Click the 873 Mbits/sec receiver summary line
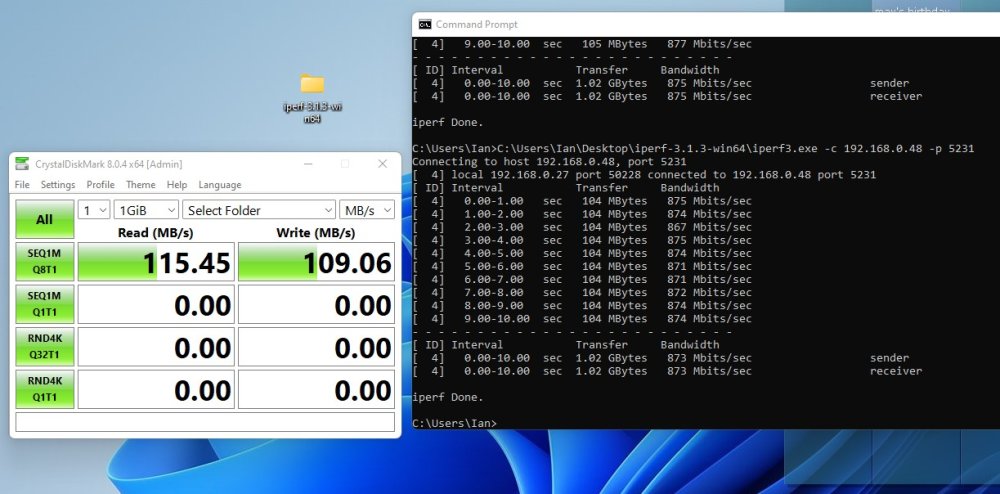 point(667,371)
